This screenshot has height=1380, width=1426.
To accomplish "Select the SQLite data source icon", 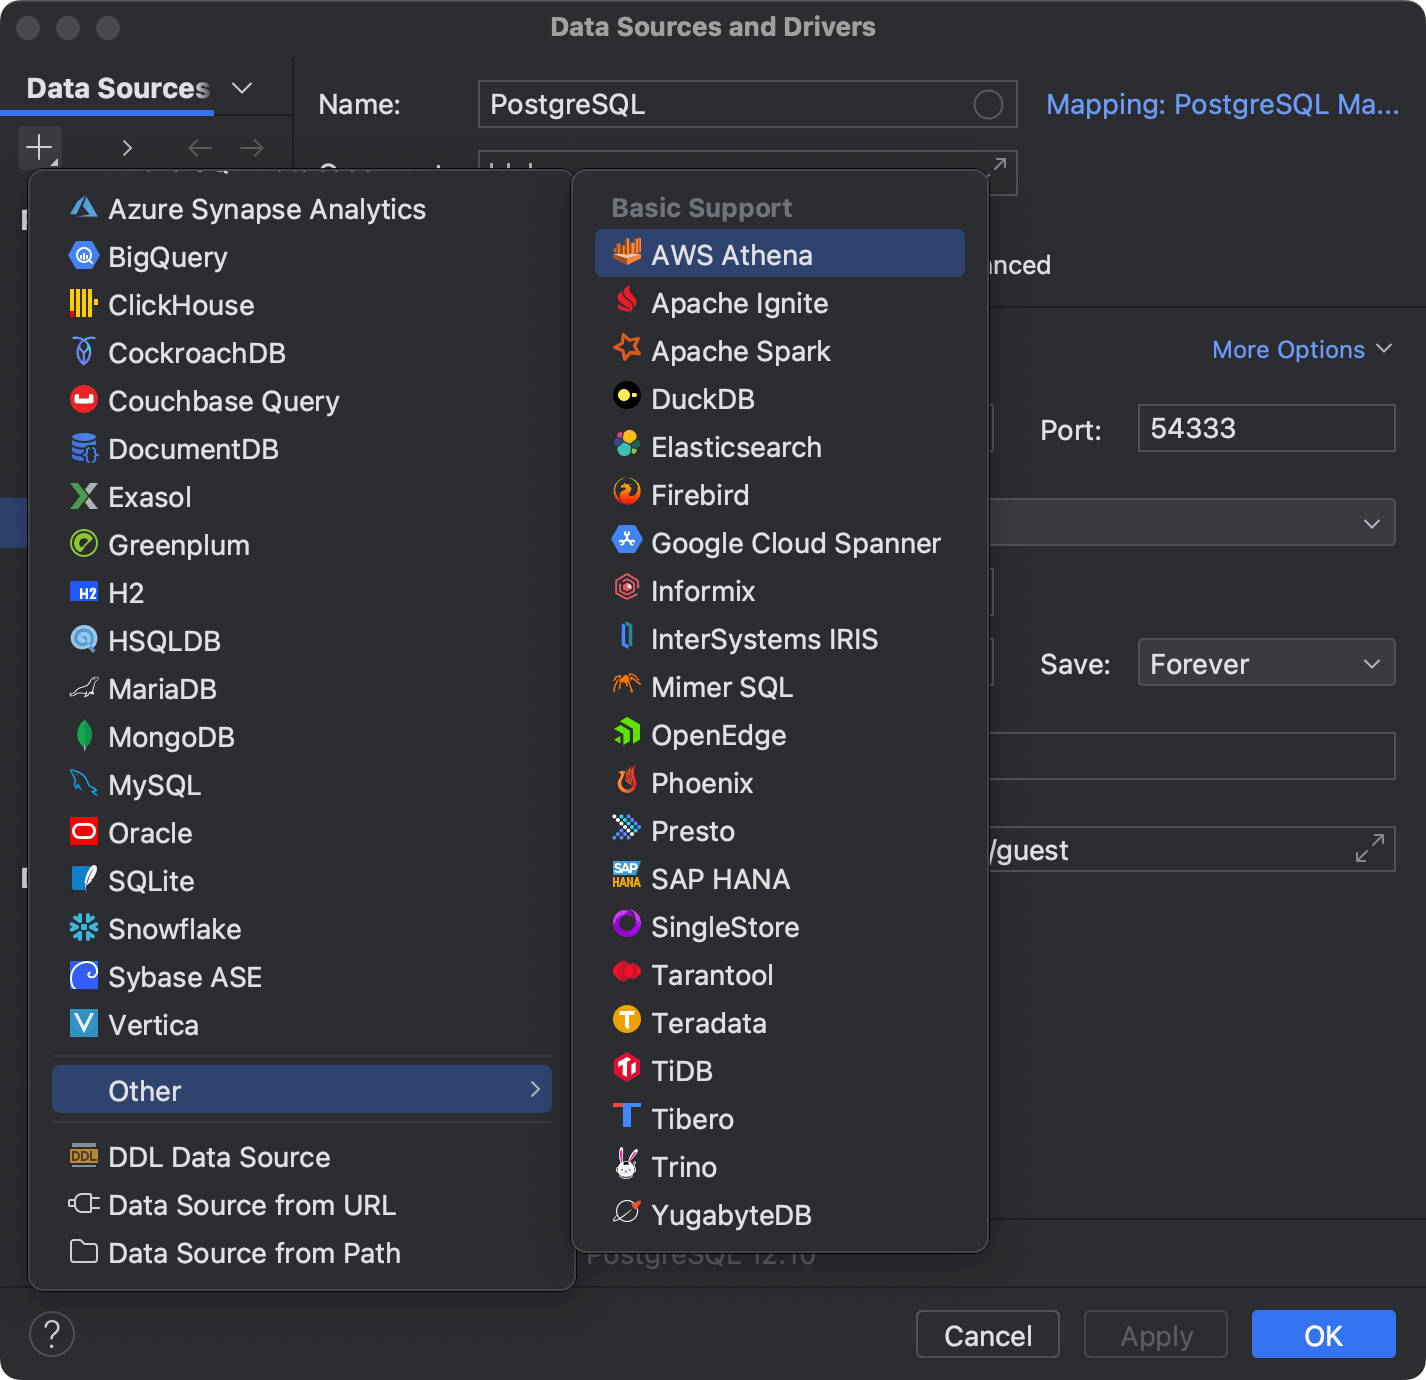I will point(84,880).
